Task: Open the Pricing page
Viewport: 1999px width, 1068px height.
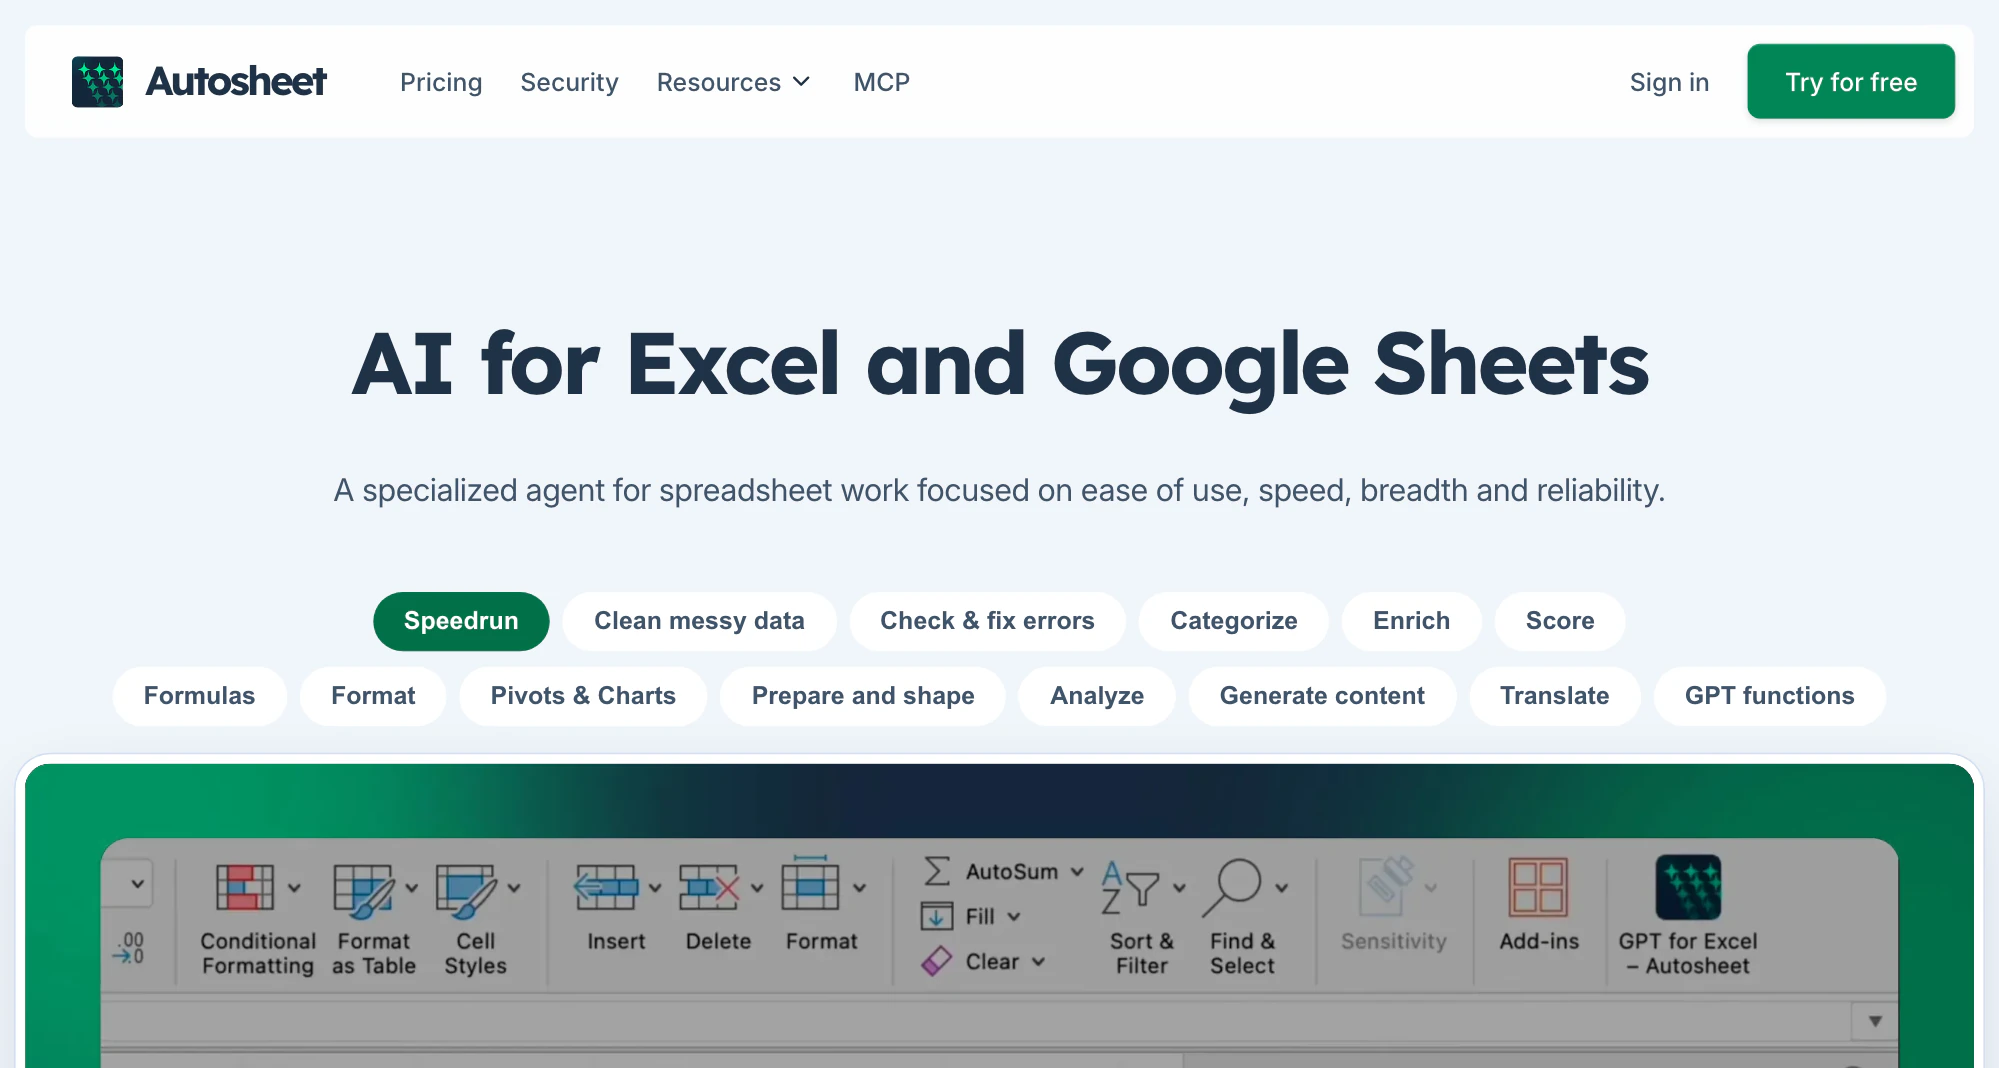Action: point(441,82)
